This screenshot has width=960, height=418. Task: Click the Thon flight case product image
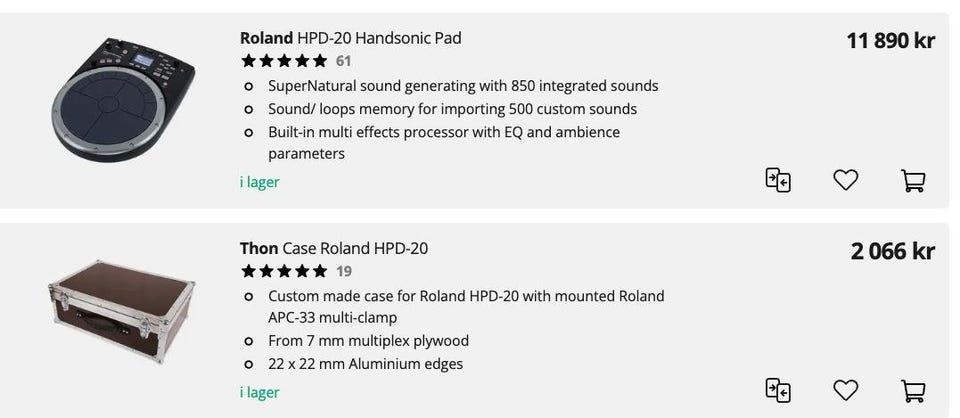121,310
